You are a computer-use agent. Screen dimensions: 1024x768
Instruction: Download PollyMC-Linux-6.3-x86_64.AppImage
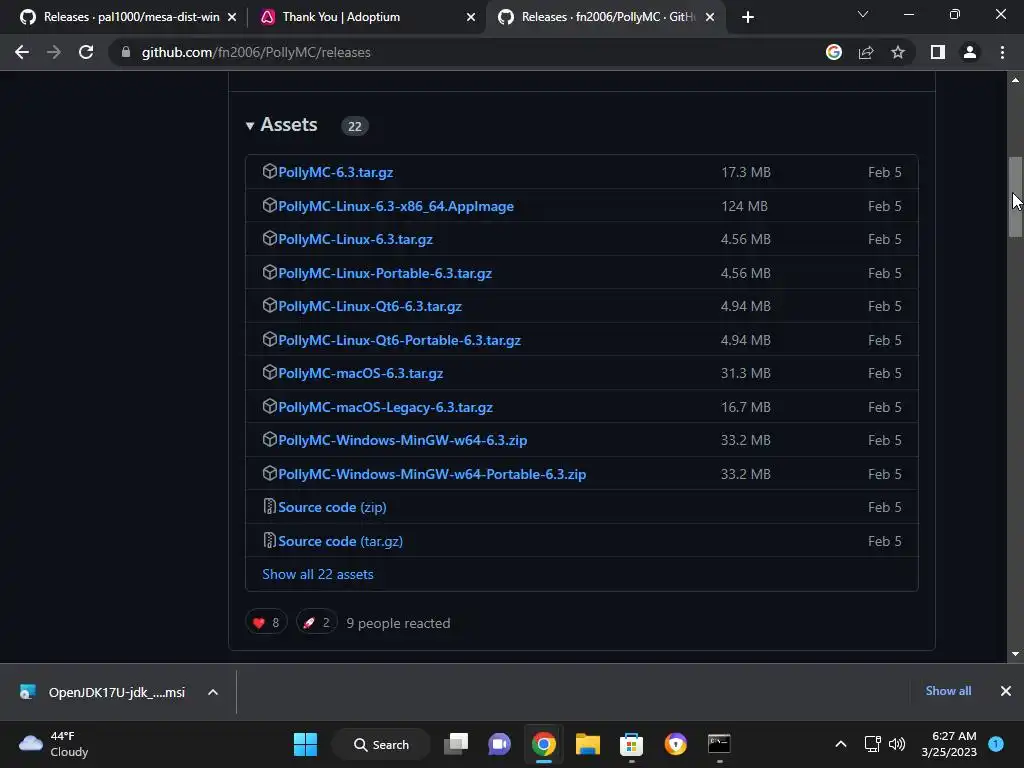(x=396, y=206)
